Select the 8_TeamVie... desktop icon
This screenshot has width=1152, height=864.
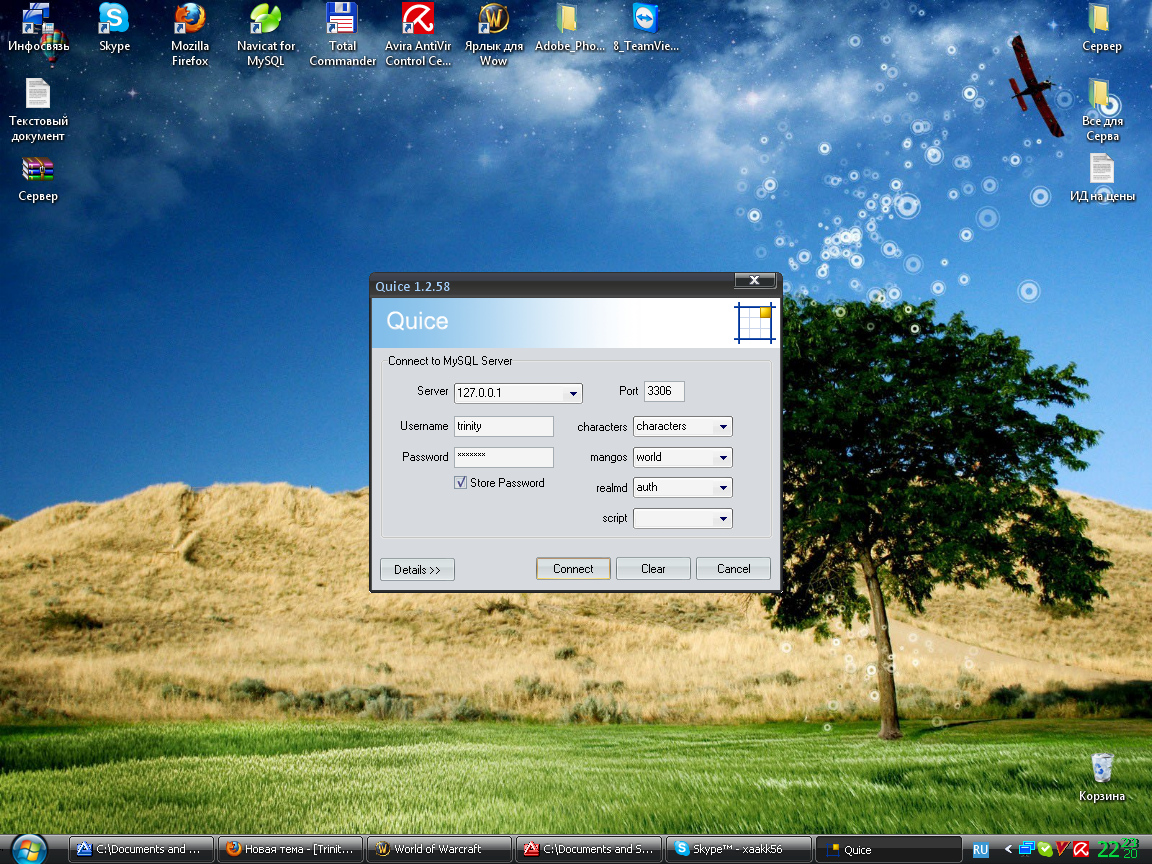[646, 28]
